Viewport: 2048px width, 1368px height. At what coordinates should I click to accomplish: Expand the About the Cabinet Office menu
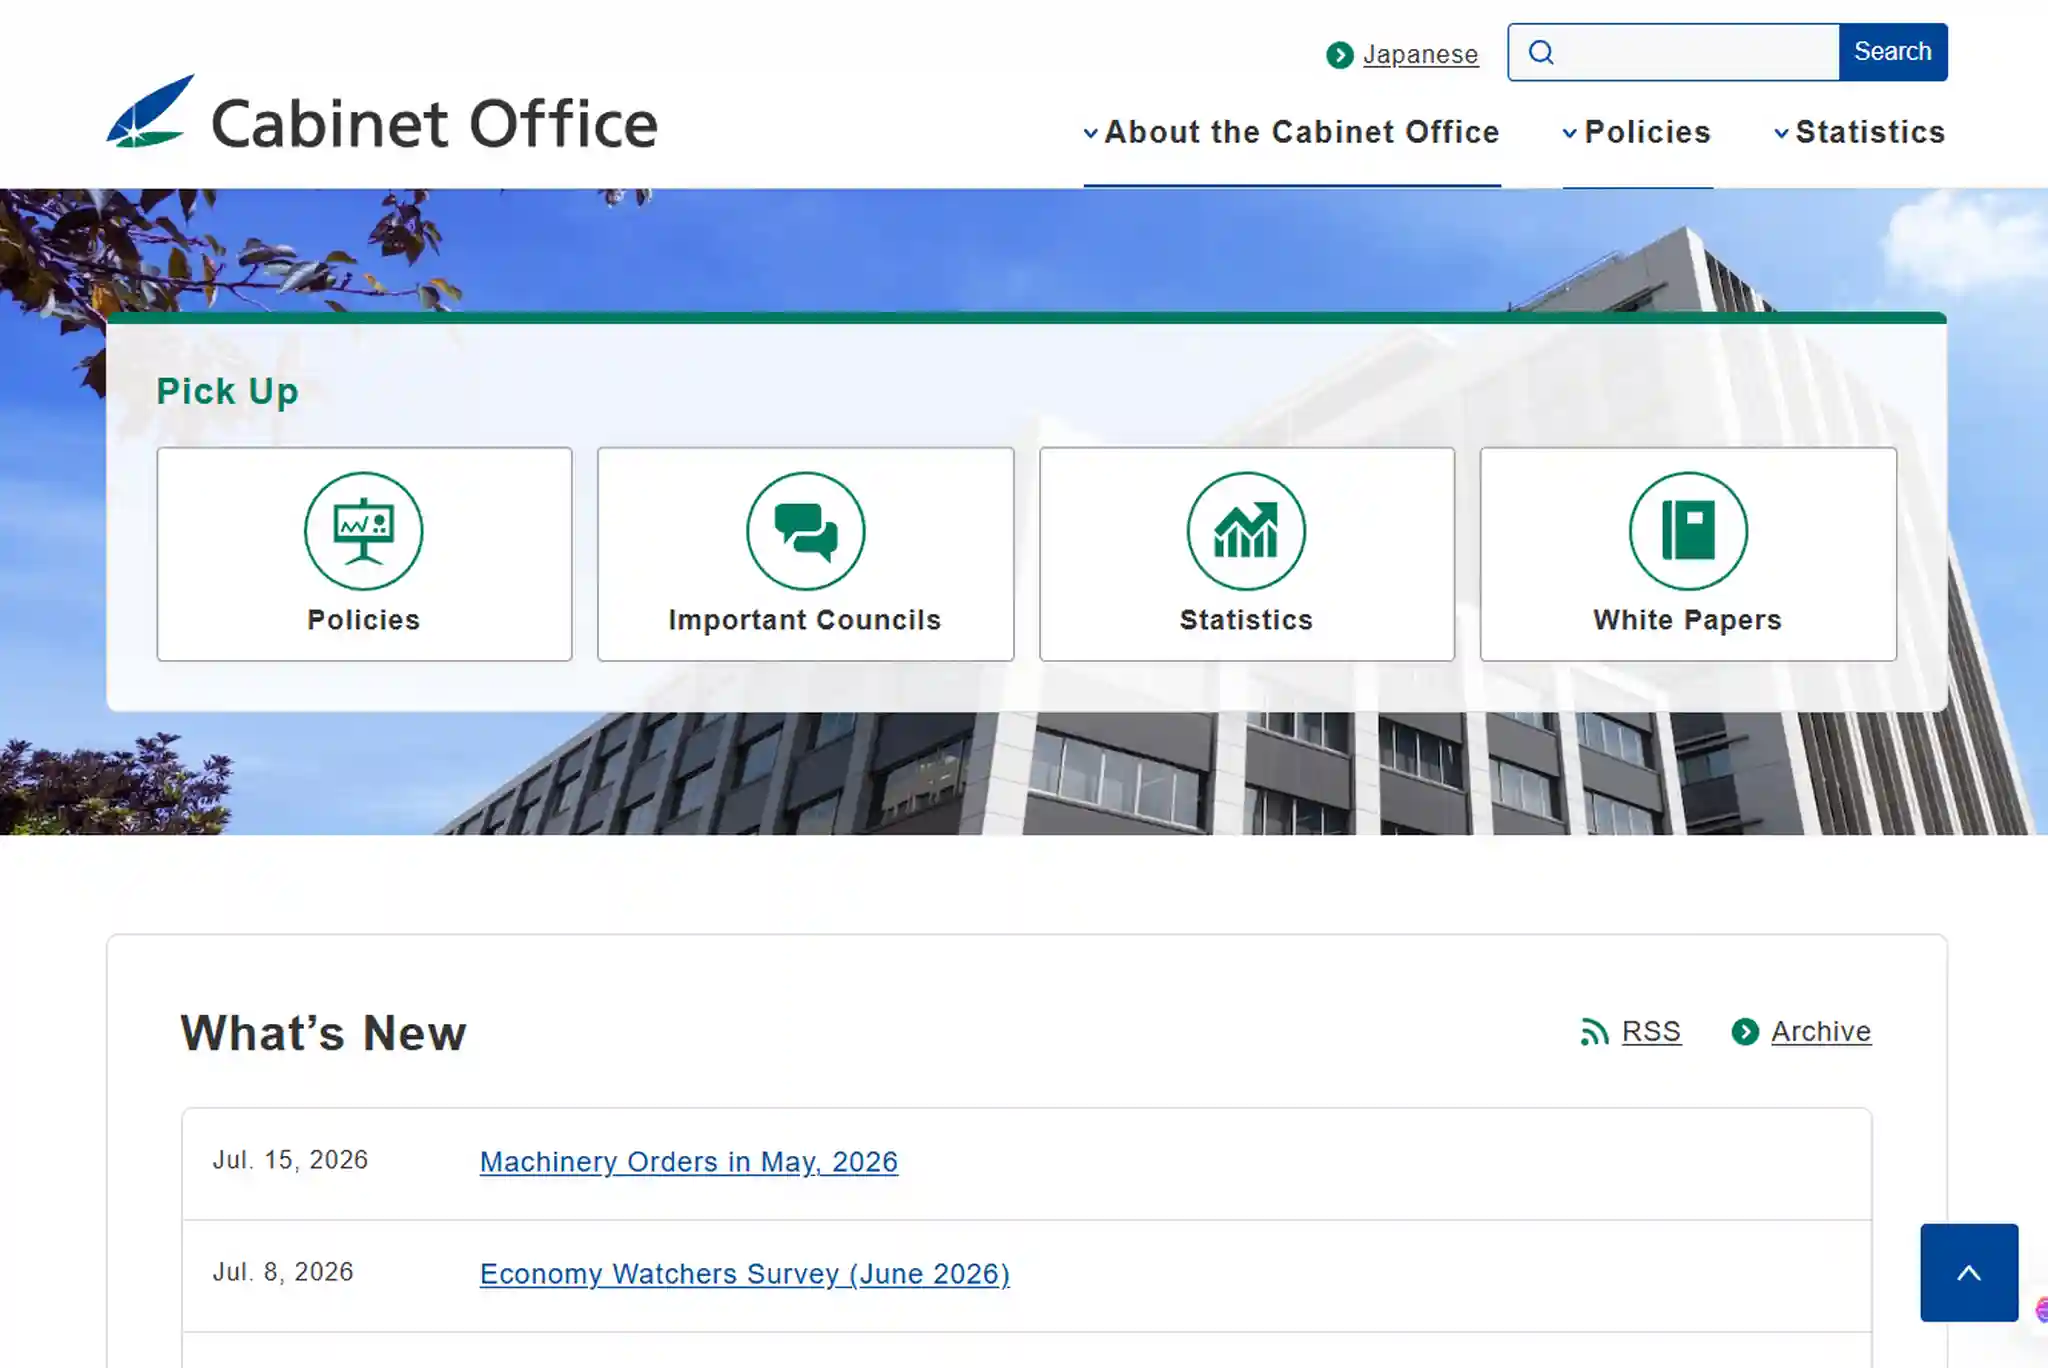1292,133
